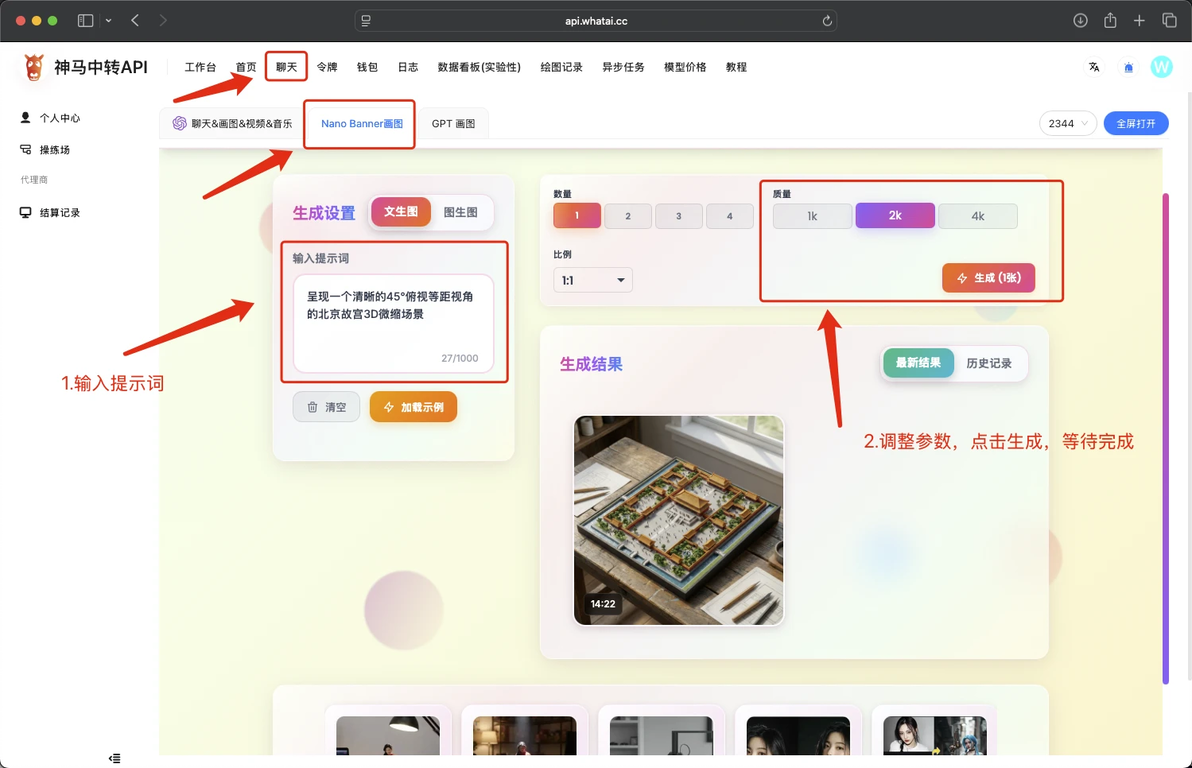This screenshot has width=1192, height=768.
Task: Set 数量 to 4
Action: tap(730, 216)
